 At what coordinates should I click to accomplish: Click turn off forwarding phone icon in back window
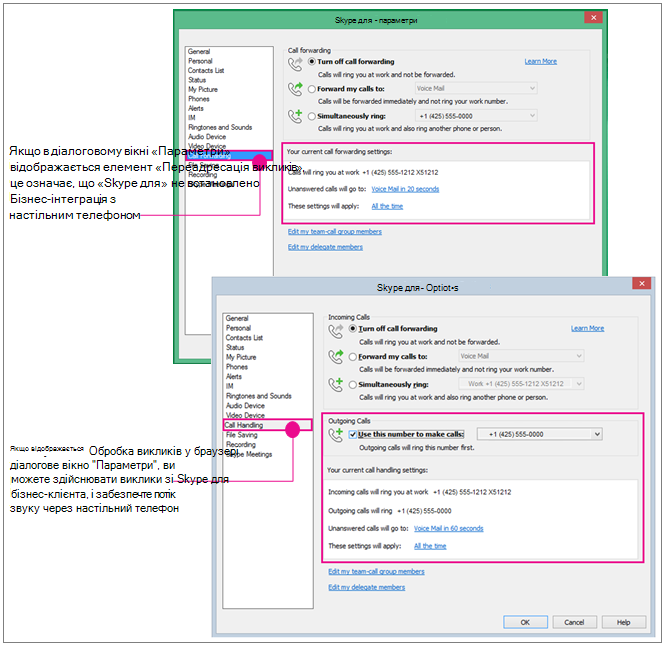click(x=295, y=64)
